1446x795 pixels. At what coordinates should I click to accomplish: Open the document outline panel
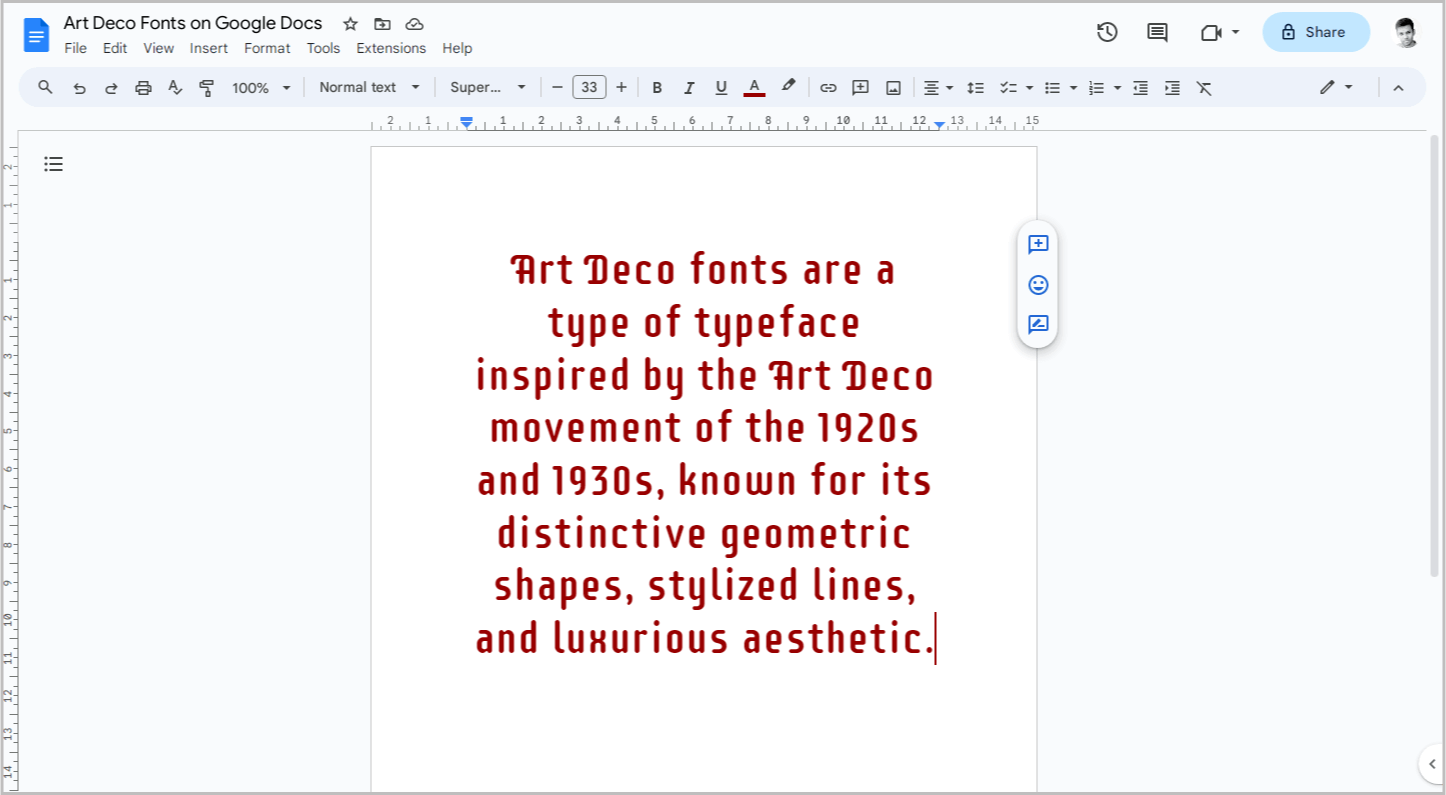tap(53, 163)
